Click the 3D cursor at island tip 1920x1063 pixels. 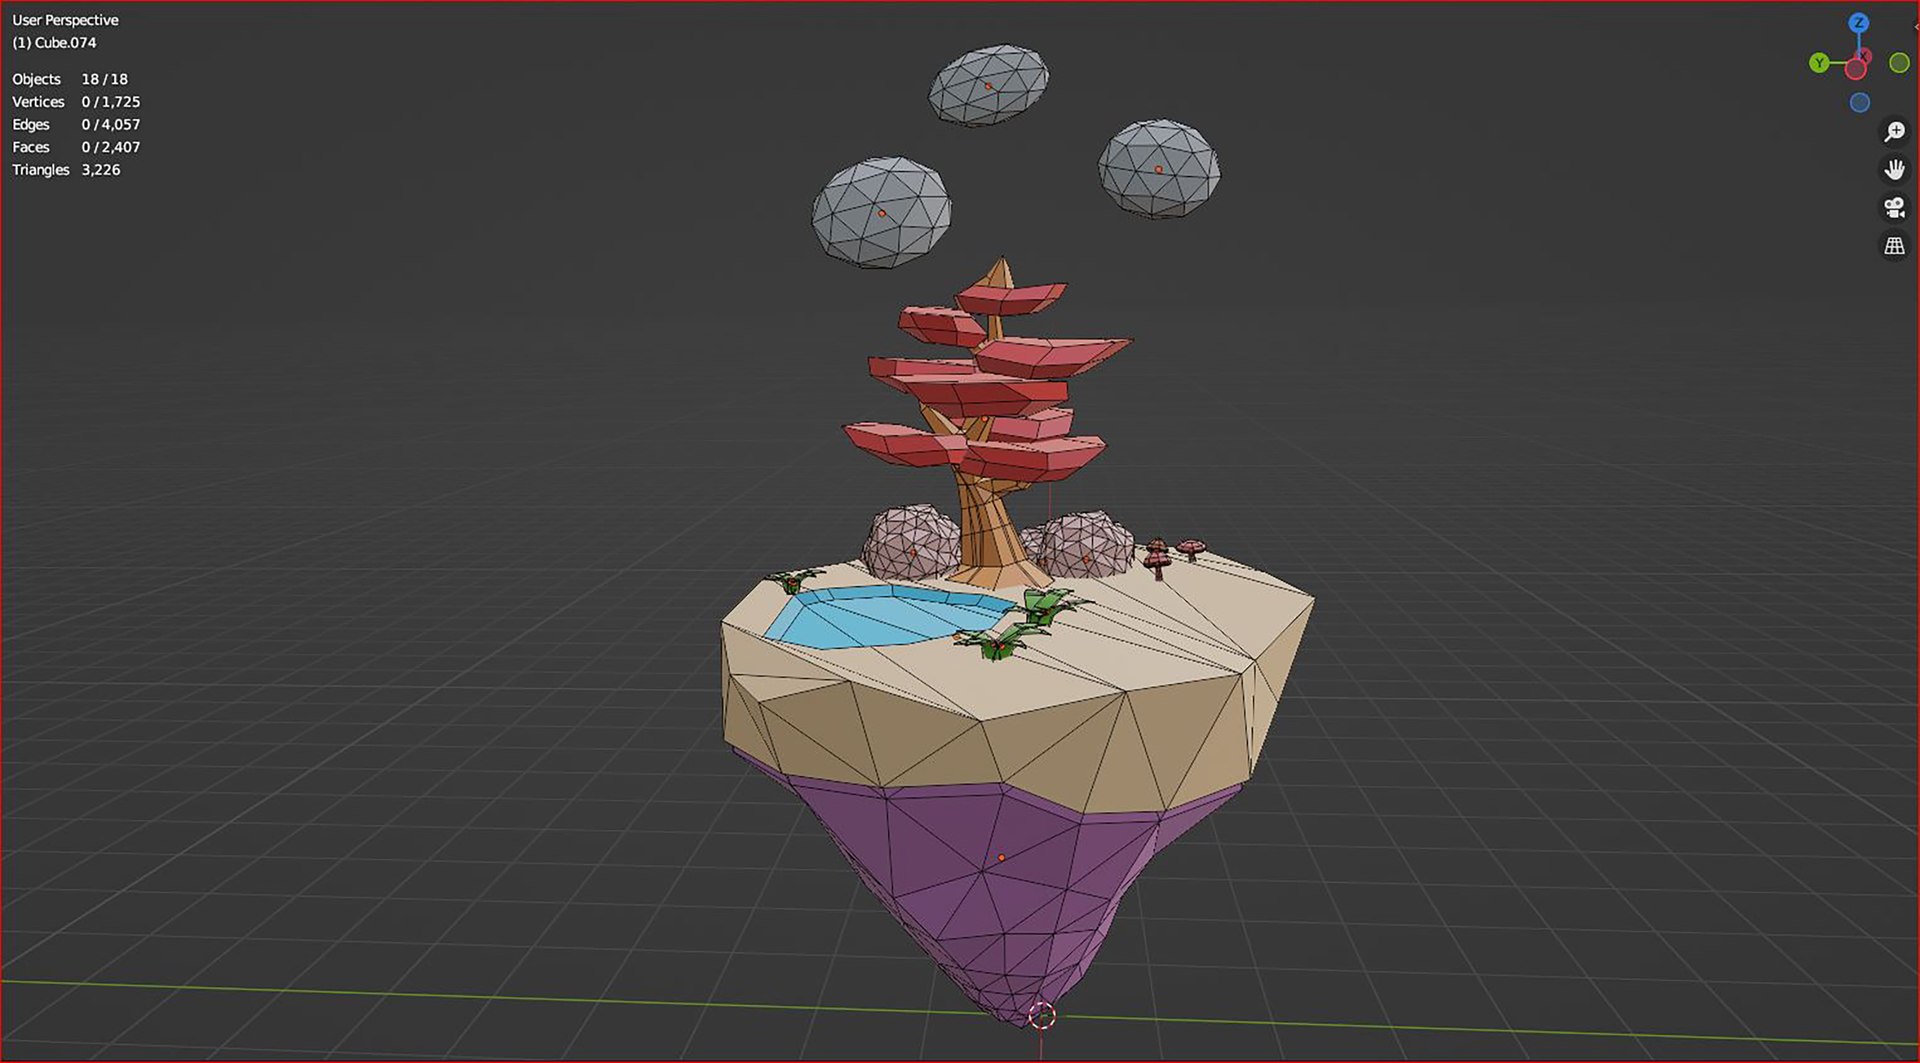[x=1041, y=1017]
